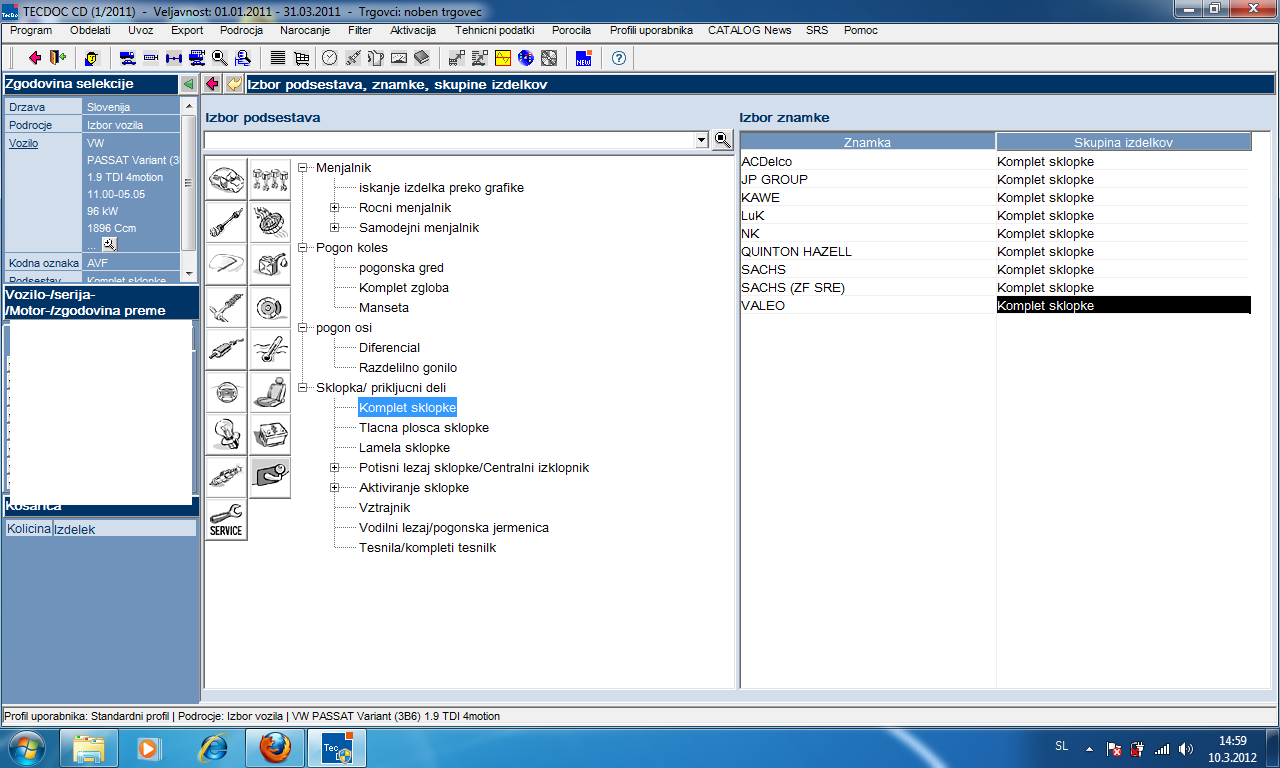1280x768 pixels.
Task: Select the VALEO brand row
Action: click(995, 306)
